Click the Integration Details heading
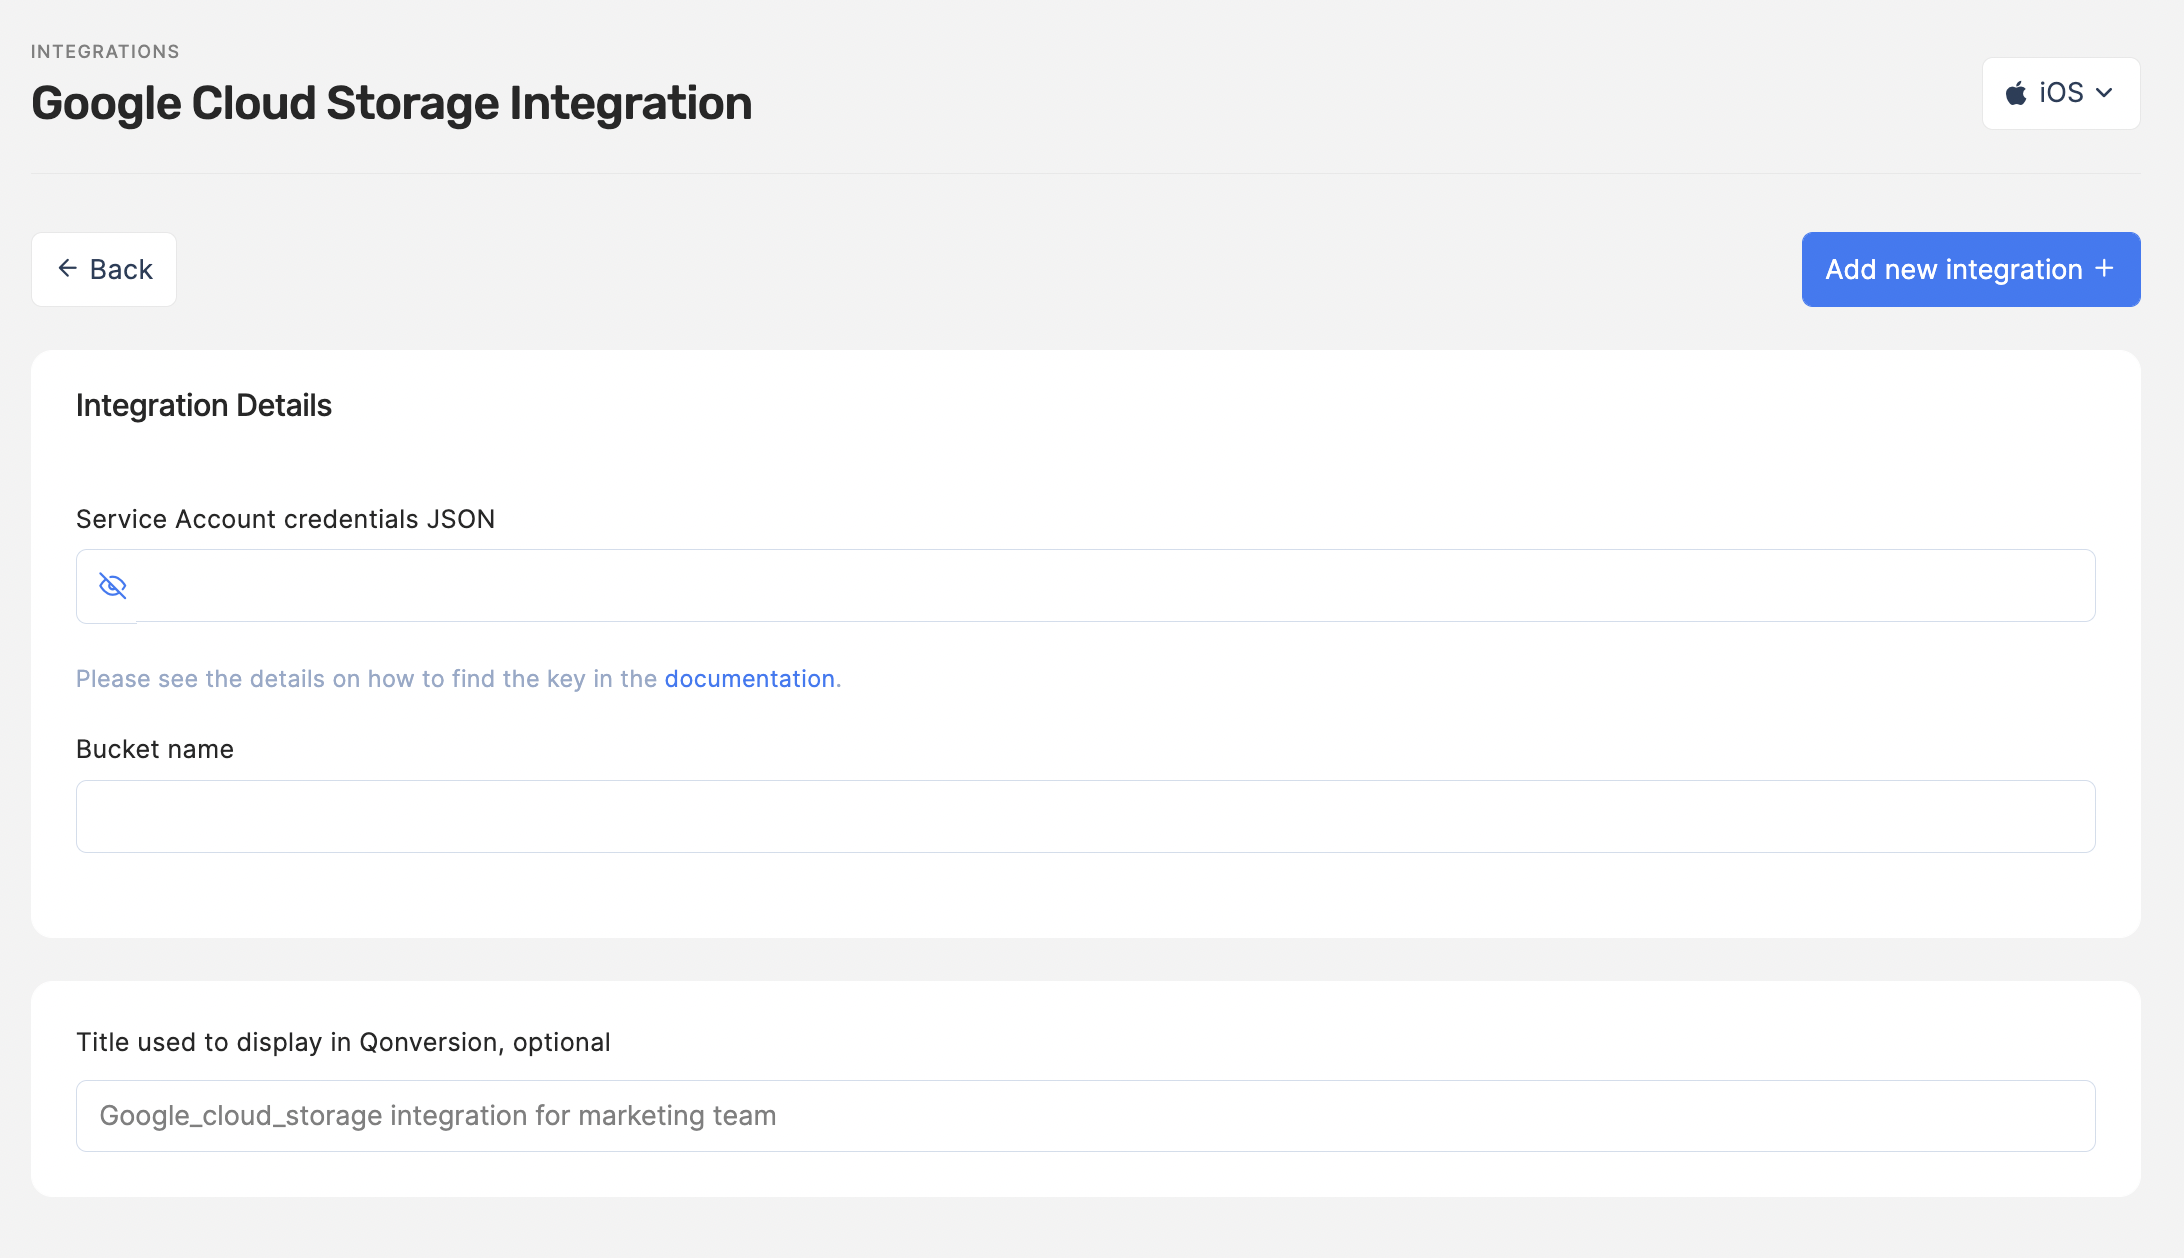Image resolution: width=2184 pixels, height=1258 pixels. click(204, 405)
